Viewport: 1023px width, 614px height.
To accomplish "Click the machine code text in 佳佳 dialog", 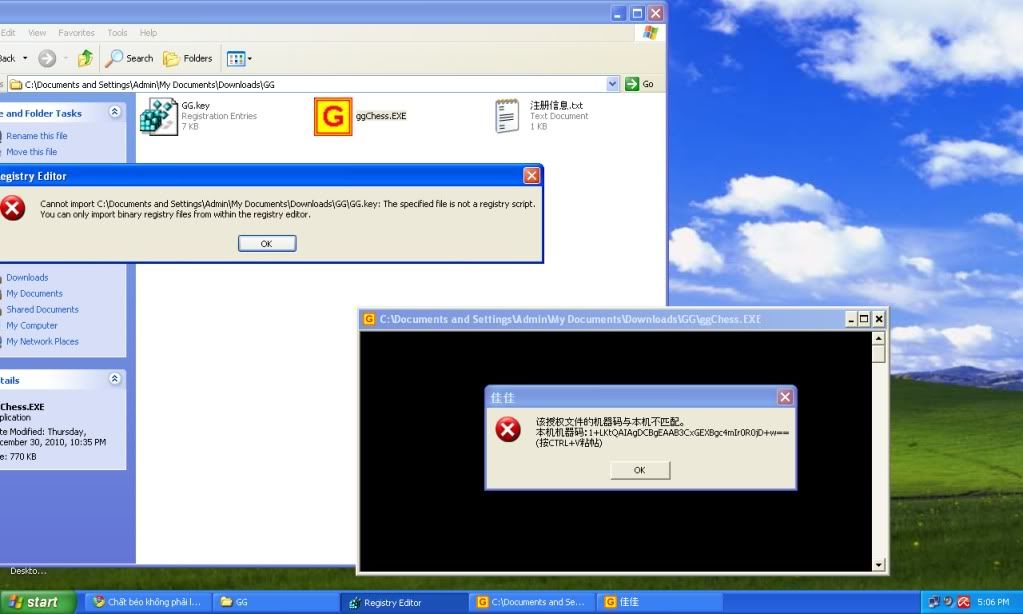I will tap(662, 433).
